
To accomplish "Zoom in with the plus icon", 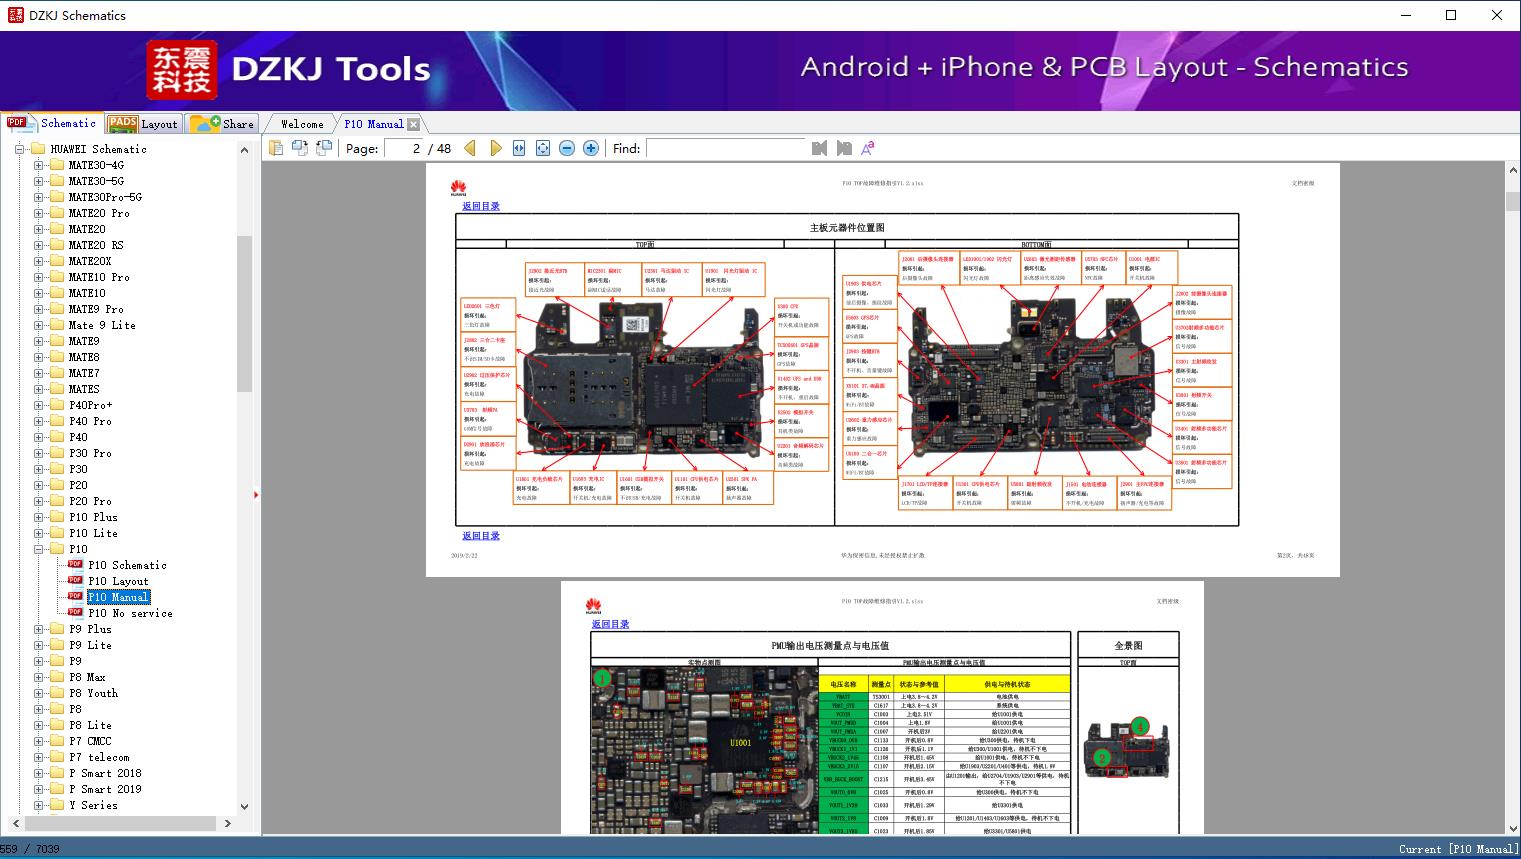I will [591, 148].
